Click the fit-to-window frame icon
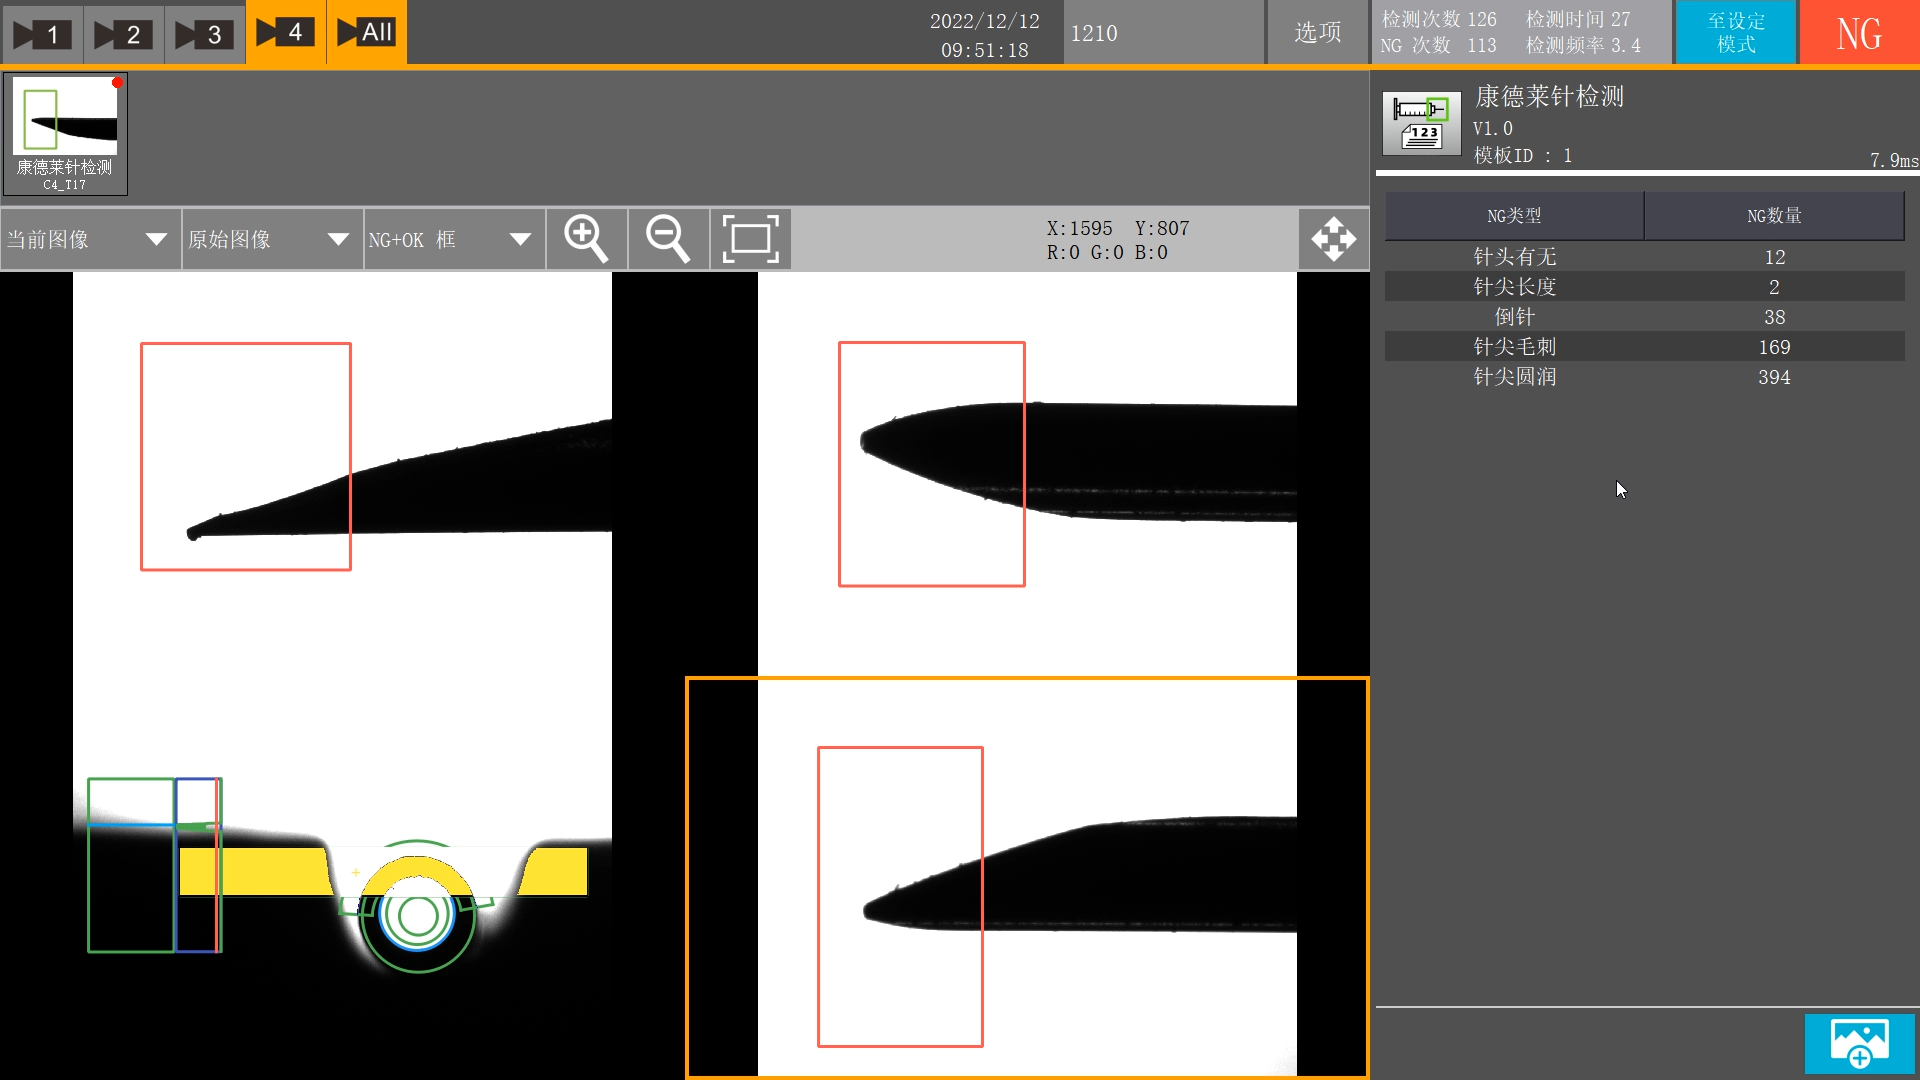Screen dimensions: 1920x1080 coord(750,239)
